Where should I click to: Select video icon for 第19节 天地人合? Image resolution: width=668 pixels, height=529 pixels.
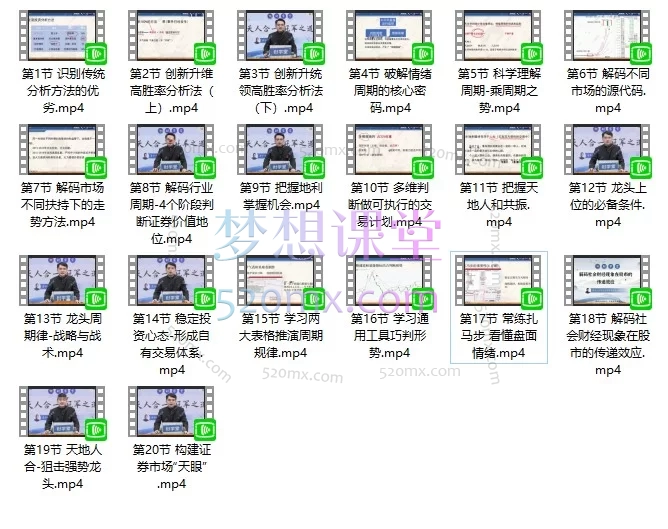pyautogui.click(x=62, y=412)
